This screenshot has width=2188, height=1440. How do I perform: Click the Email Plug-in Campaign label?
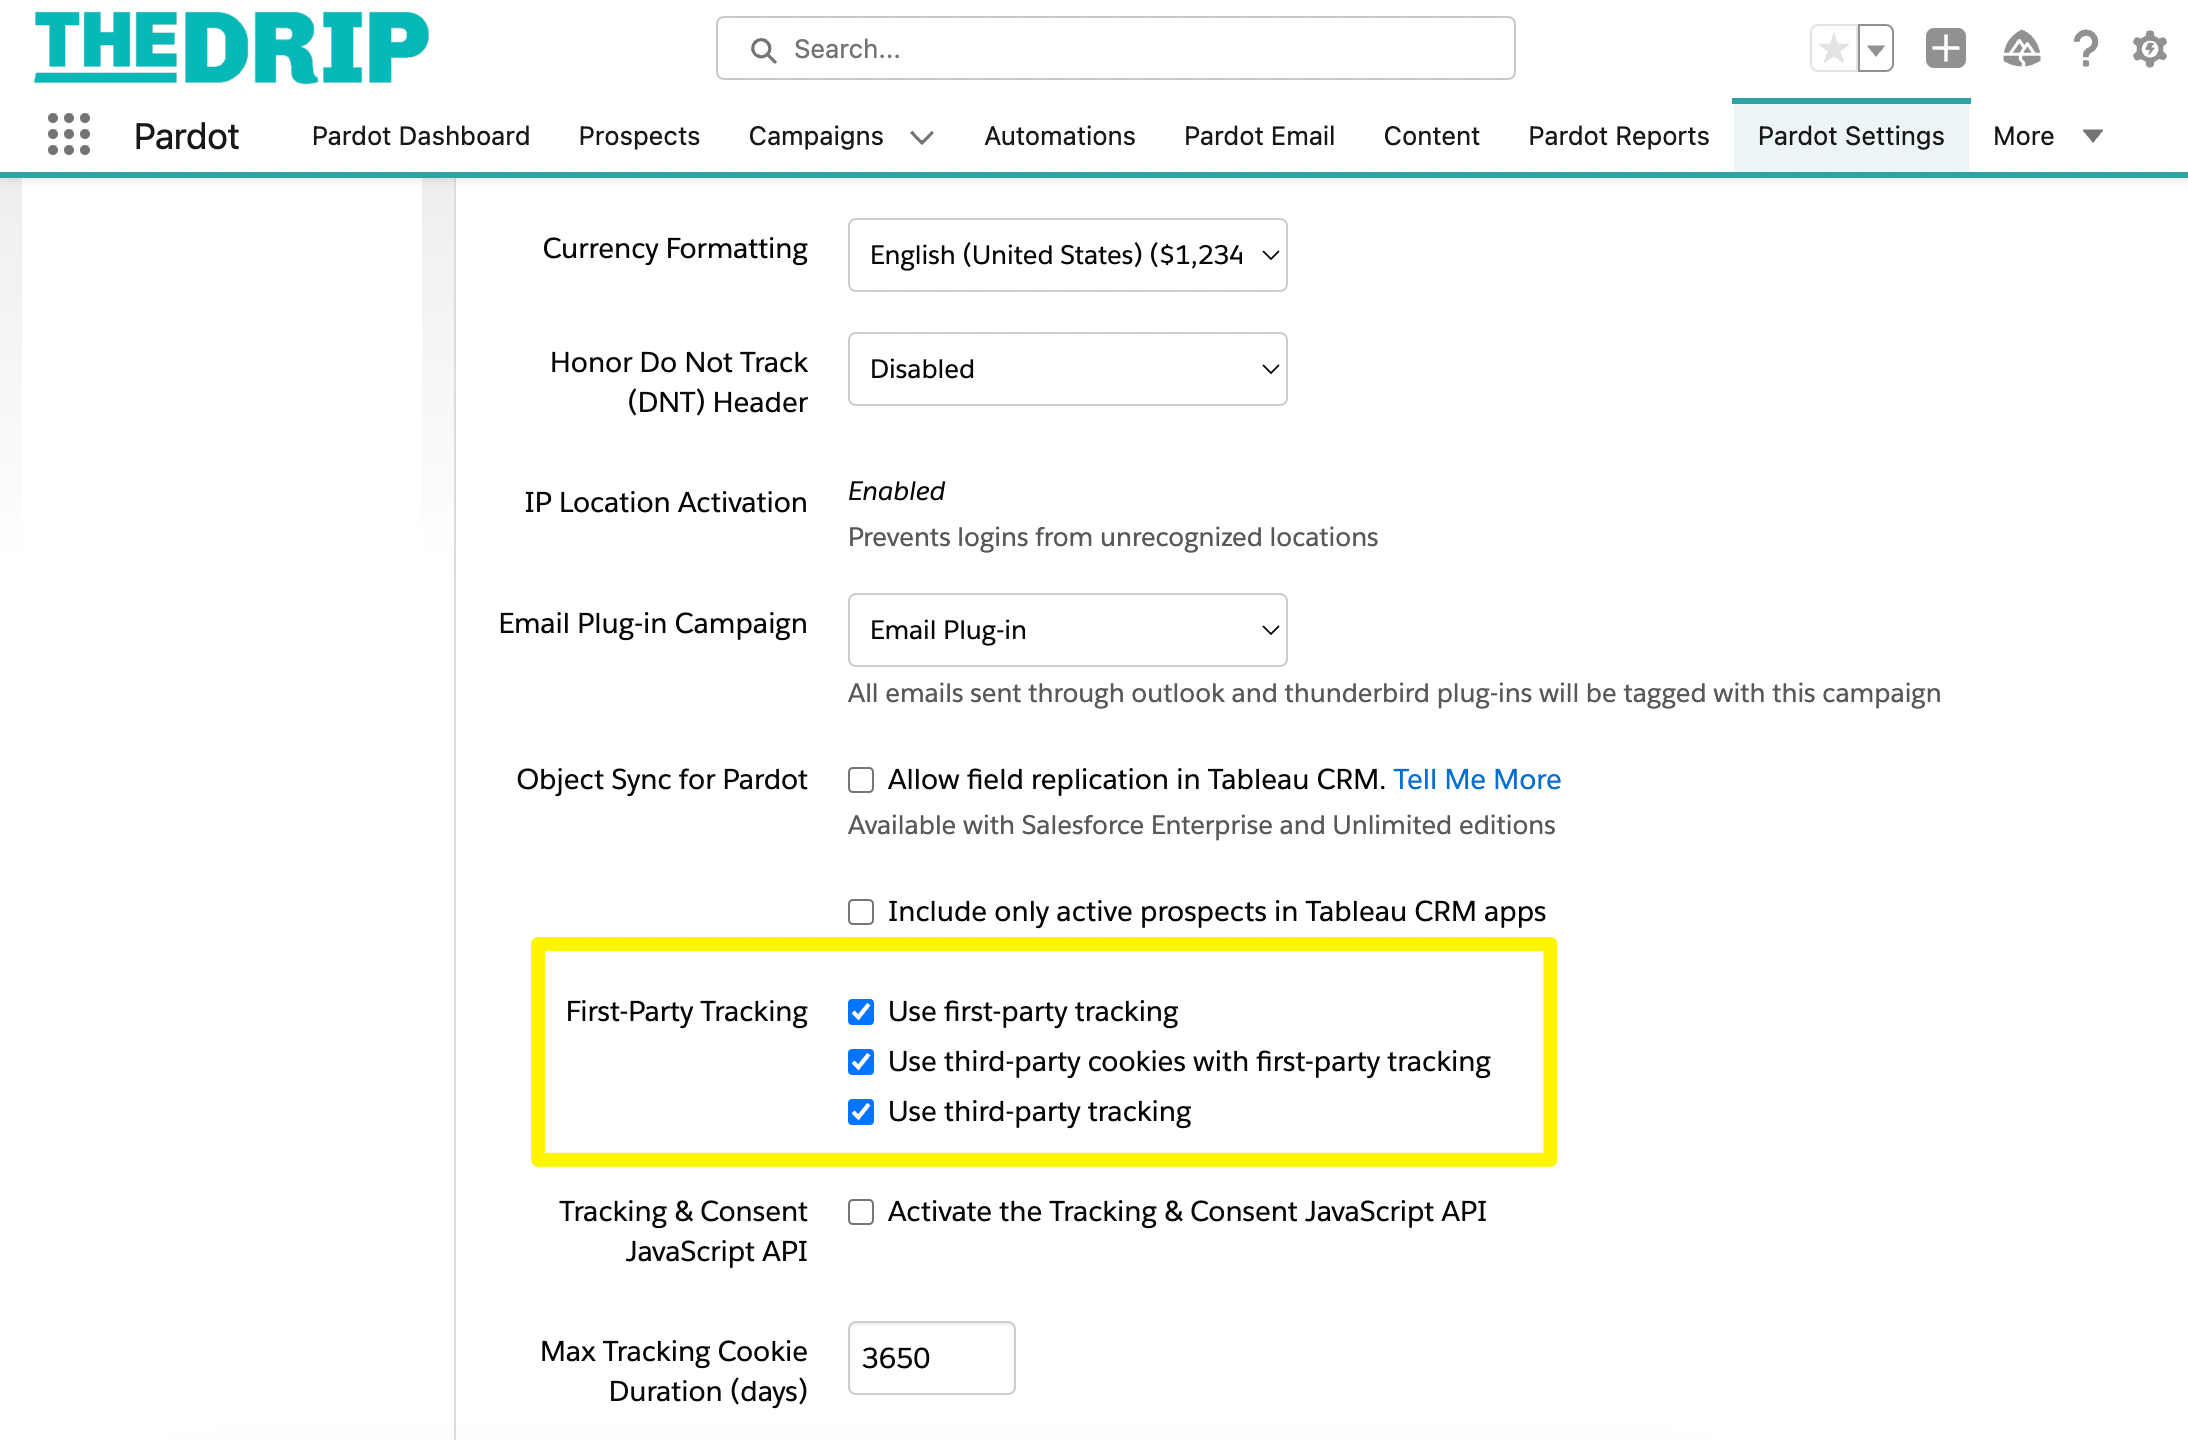[653, 623]
